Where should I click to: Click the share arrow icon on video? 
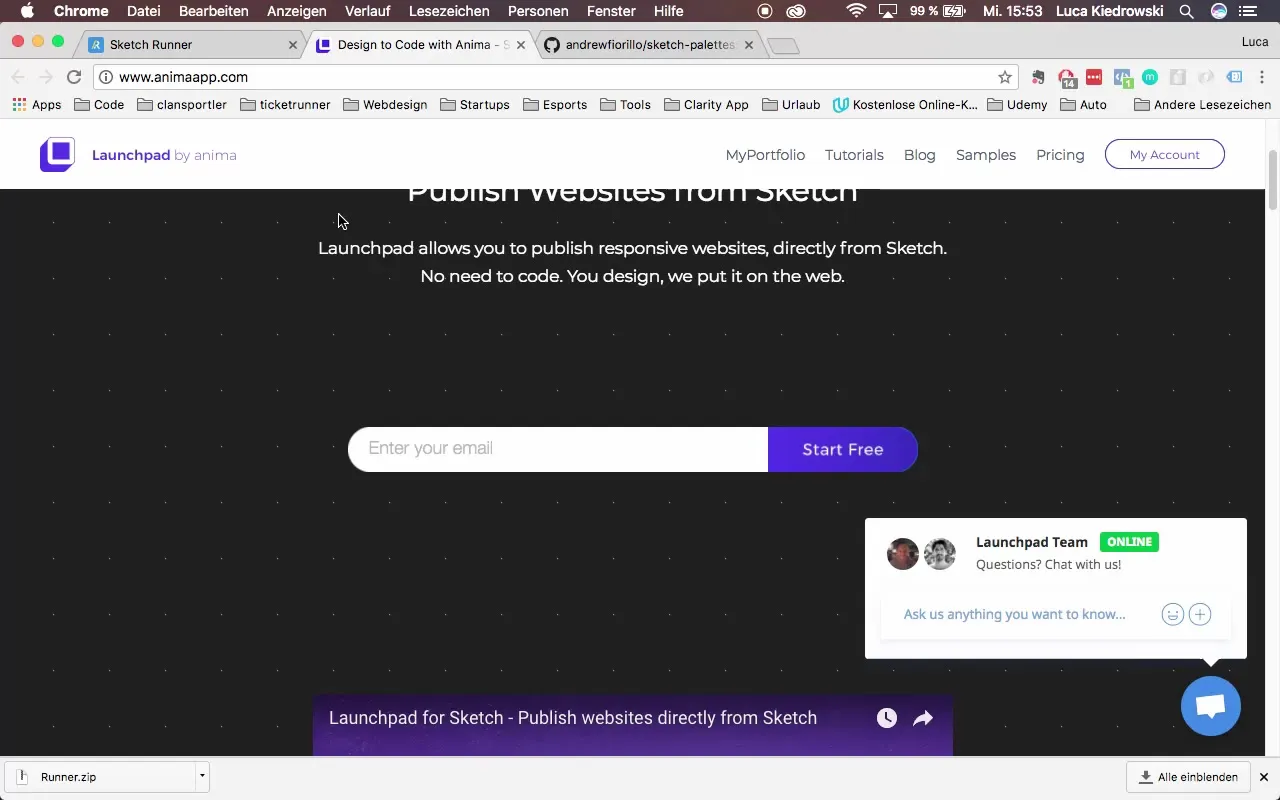pos(923,718)
